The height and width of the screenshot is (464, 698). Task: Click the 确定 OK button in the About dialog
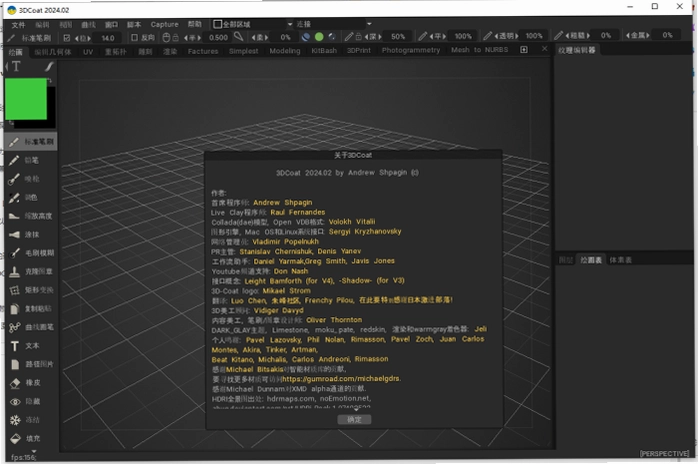354,419
